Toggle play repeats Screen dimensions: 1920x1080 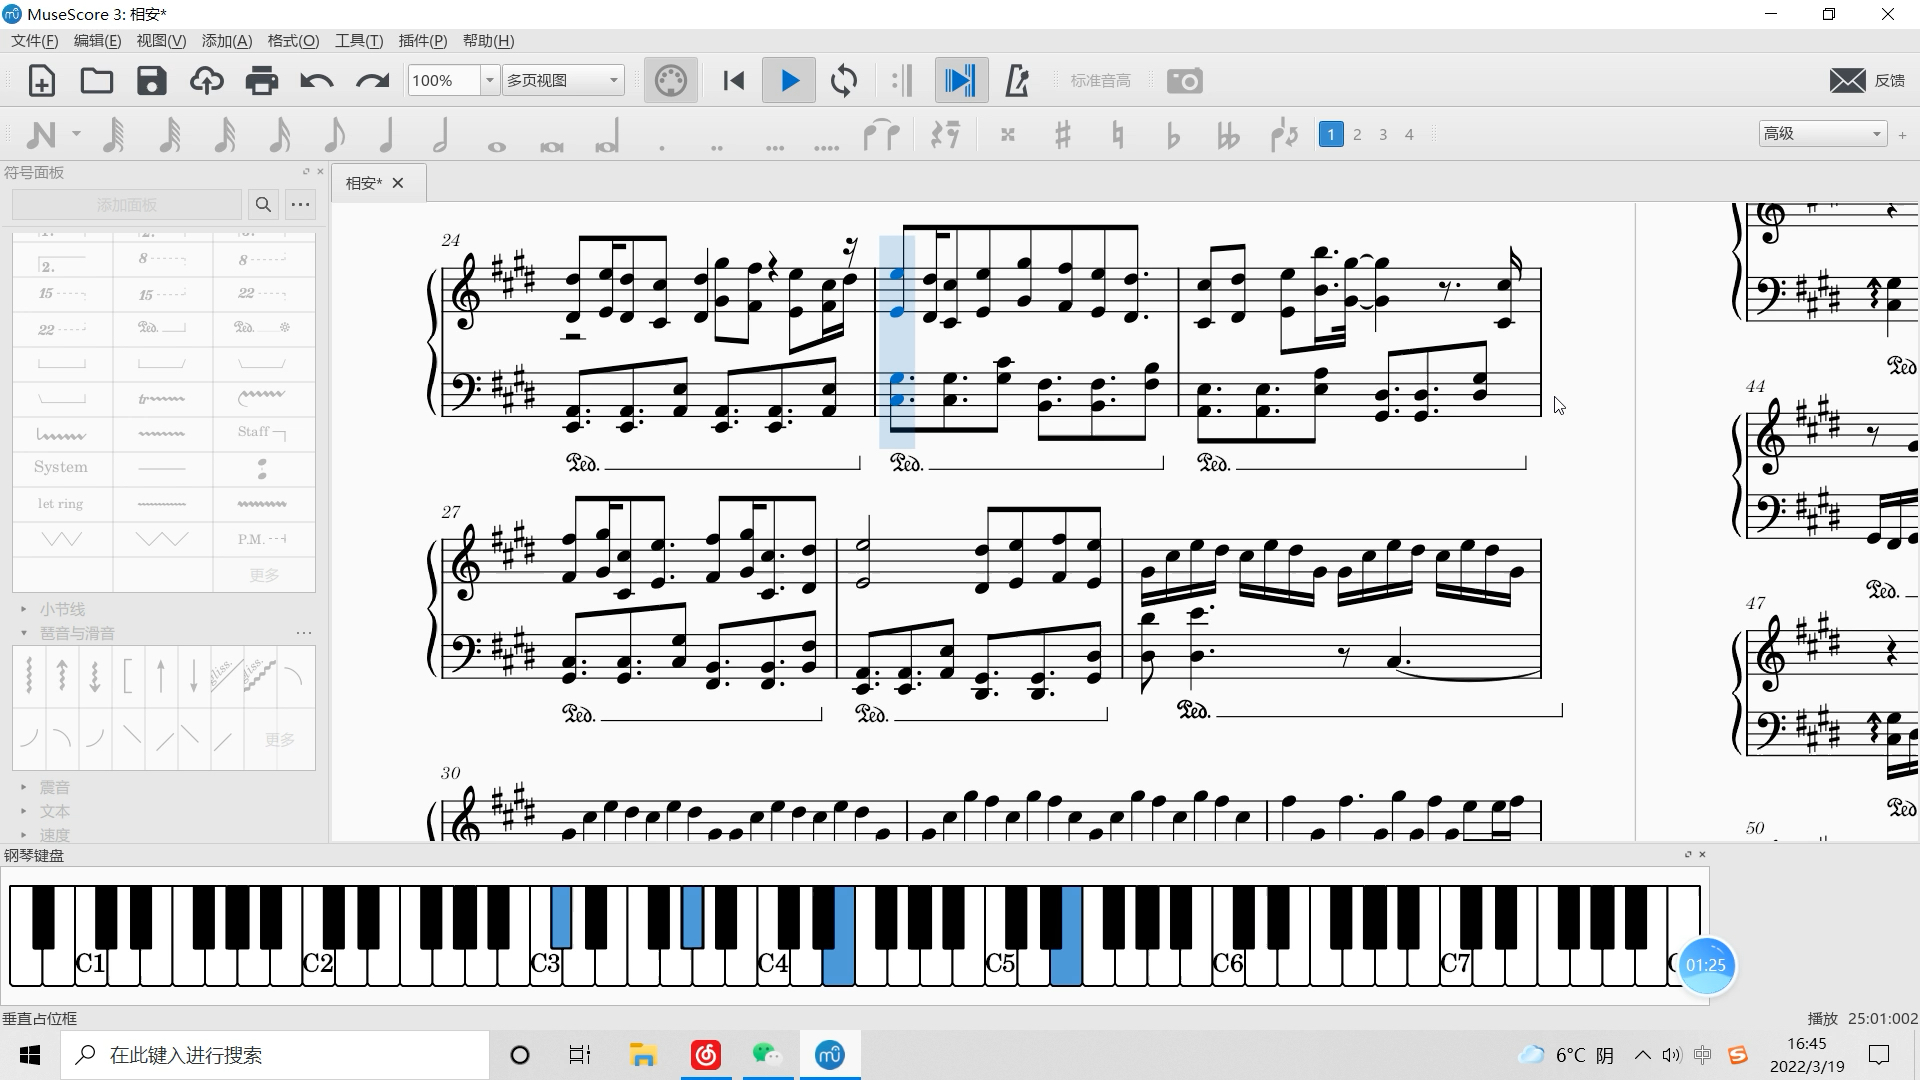(902, 81)
